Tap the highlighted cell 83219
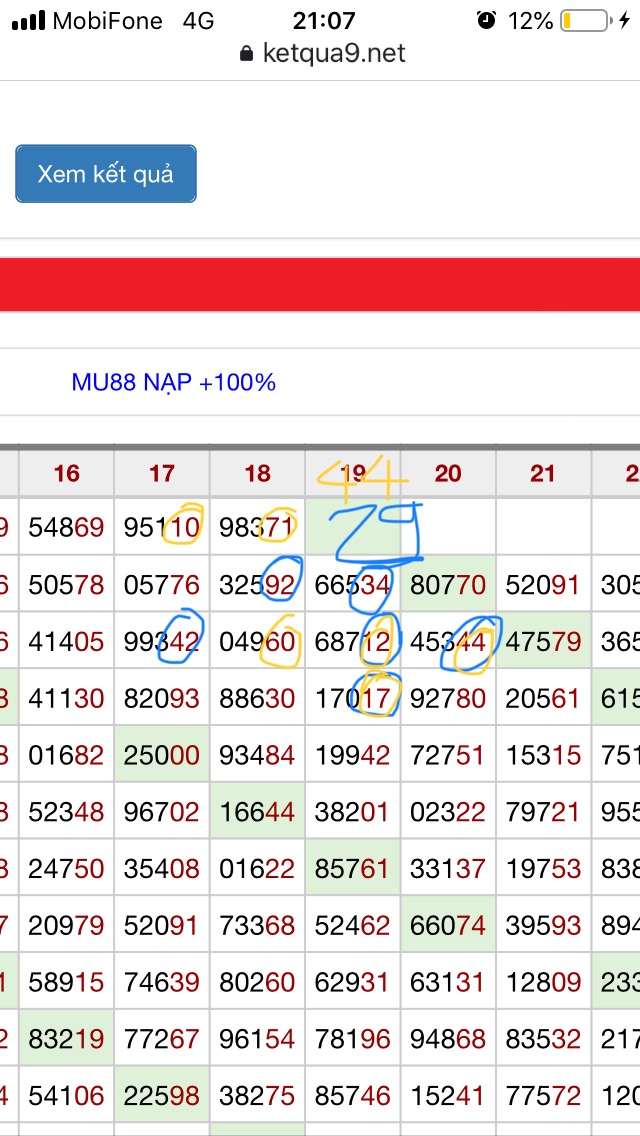640x1136 pixels. coord(66,1041)
